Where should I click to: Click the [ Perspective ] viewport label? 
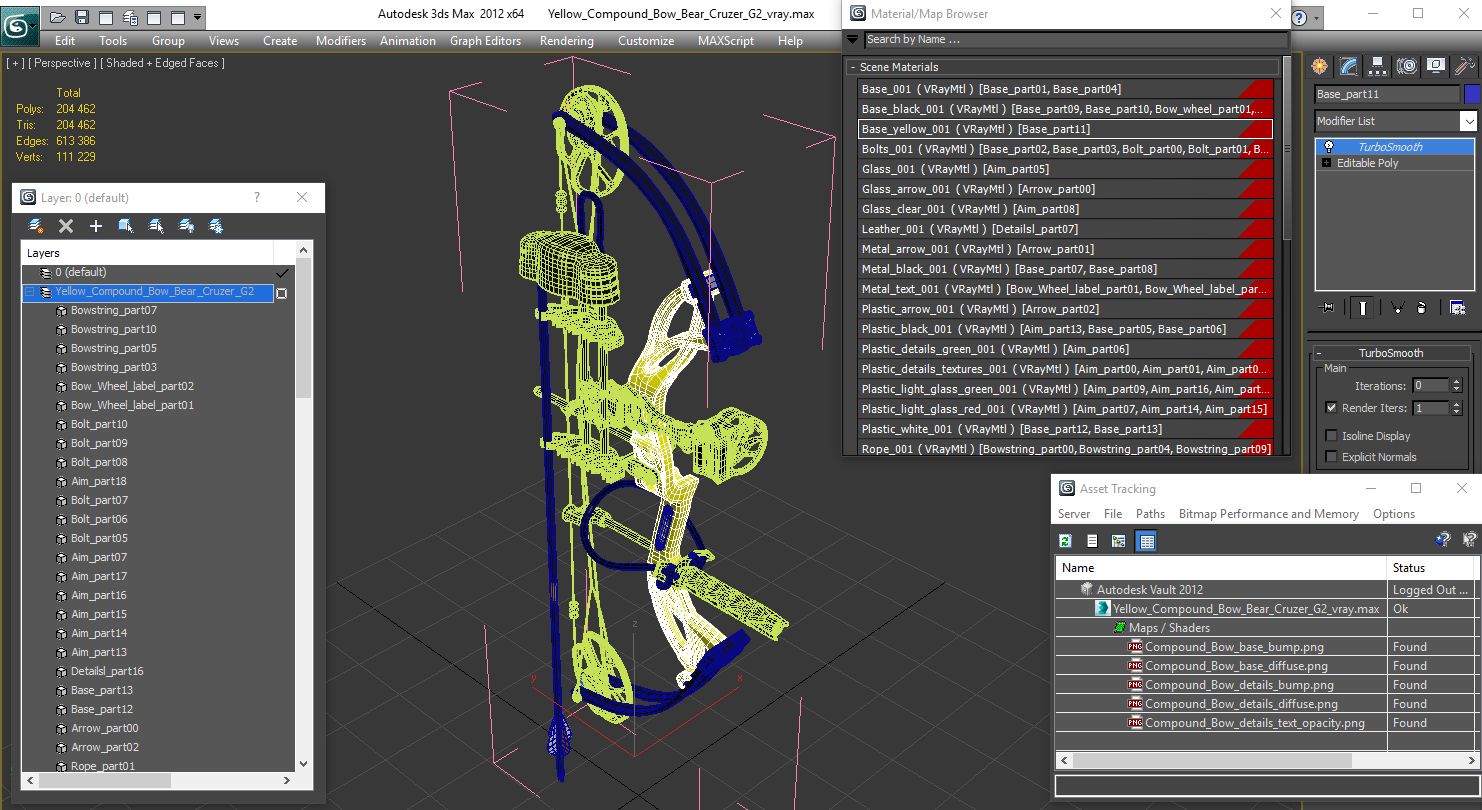tap(64, 63)
